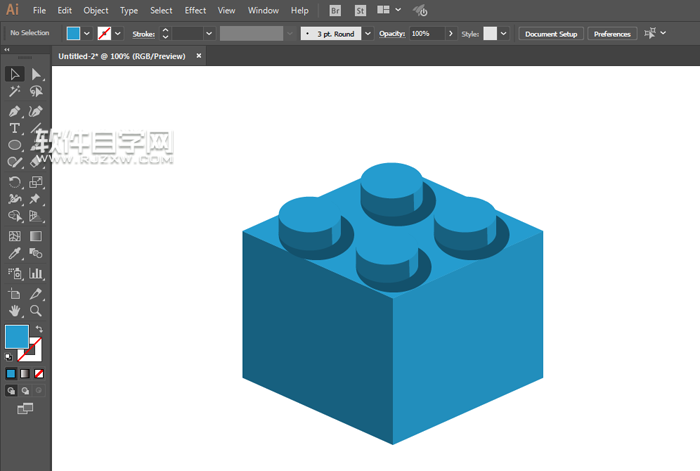Select the Selection tool arrow
700x471 pixels.
(x=15, y=74)
